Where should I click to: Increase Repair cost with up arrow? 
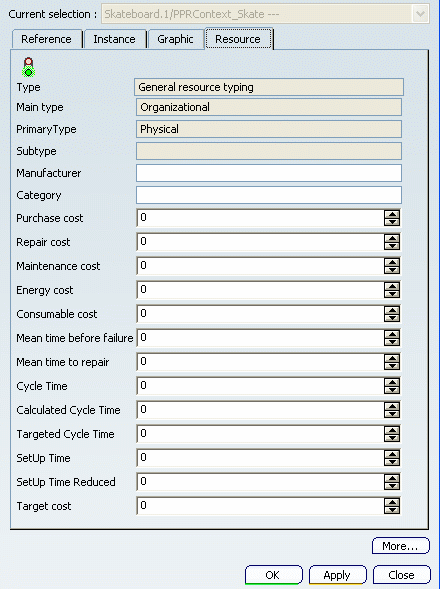click(x=392, y=238)
